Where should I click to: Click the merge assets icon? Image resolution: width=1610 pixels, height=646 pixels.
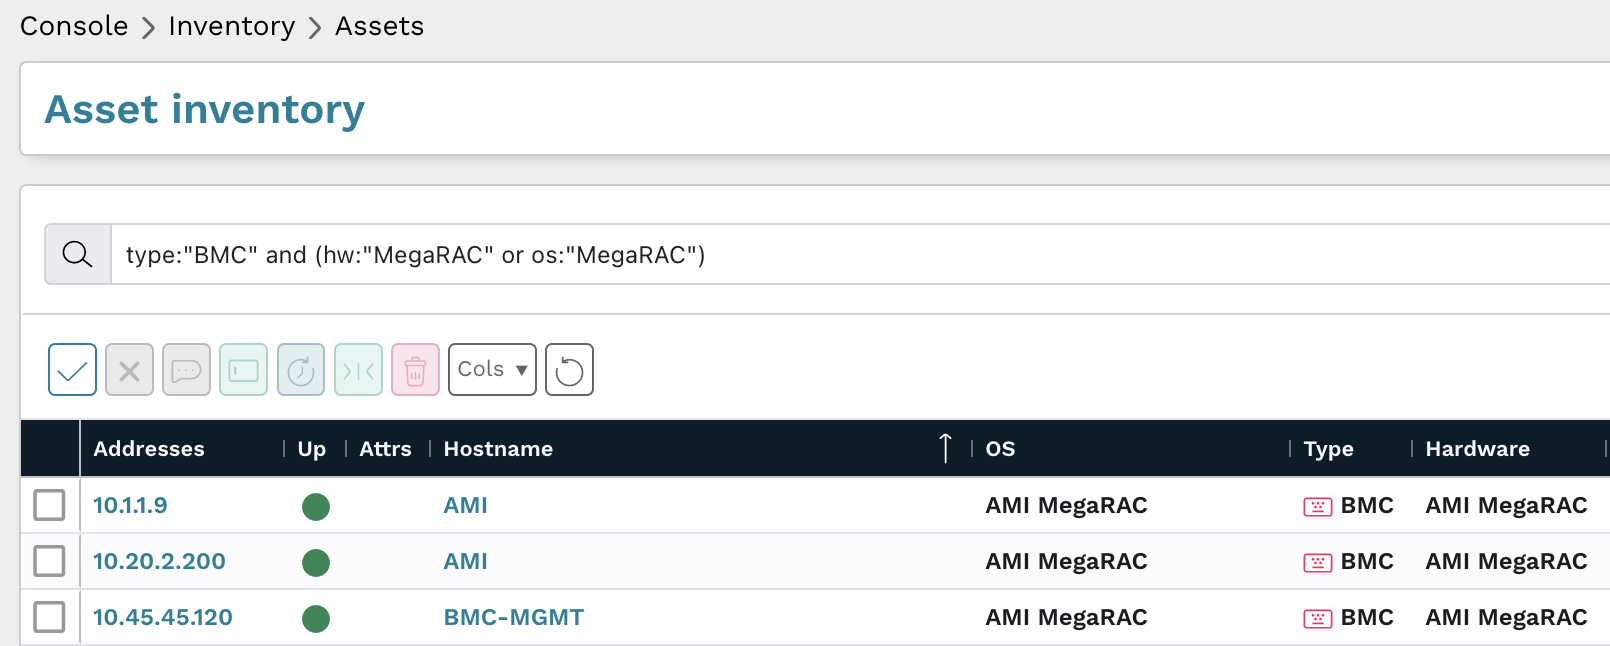pos(357,369)
